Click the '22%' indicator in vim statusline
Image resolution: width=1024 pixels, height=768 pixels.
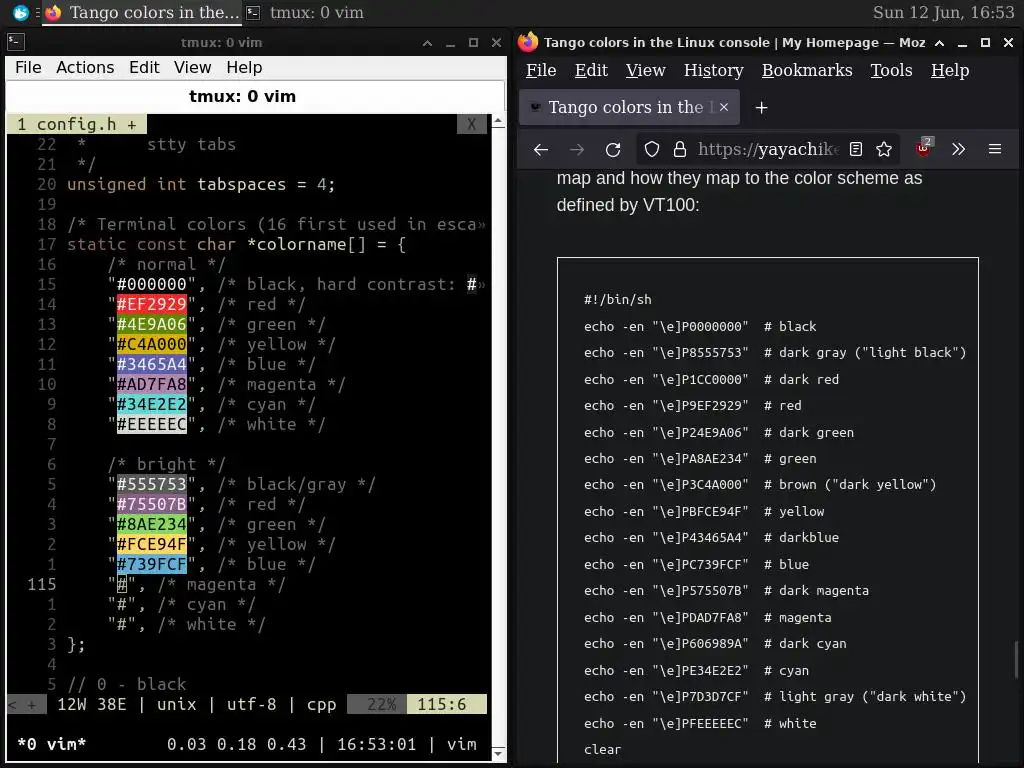[x=381, y=705]
